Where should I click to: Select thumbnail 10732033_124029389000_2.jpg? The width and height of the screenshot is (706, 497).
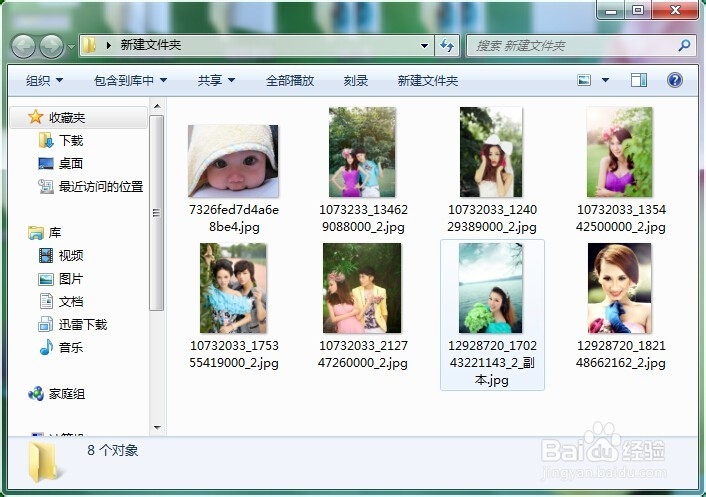[x=491, y=152]
